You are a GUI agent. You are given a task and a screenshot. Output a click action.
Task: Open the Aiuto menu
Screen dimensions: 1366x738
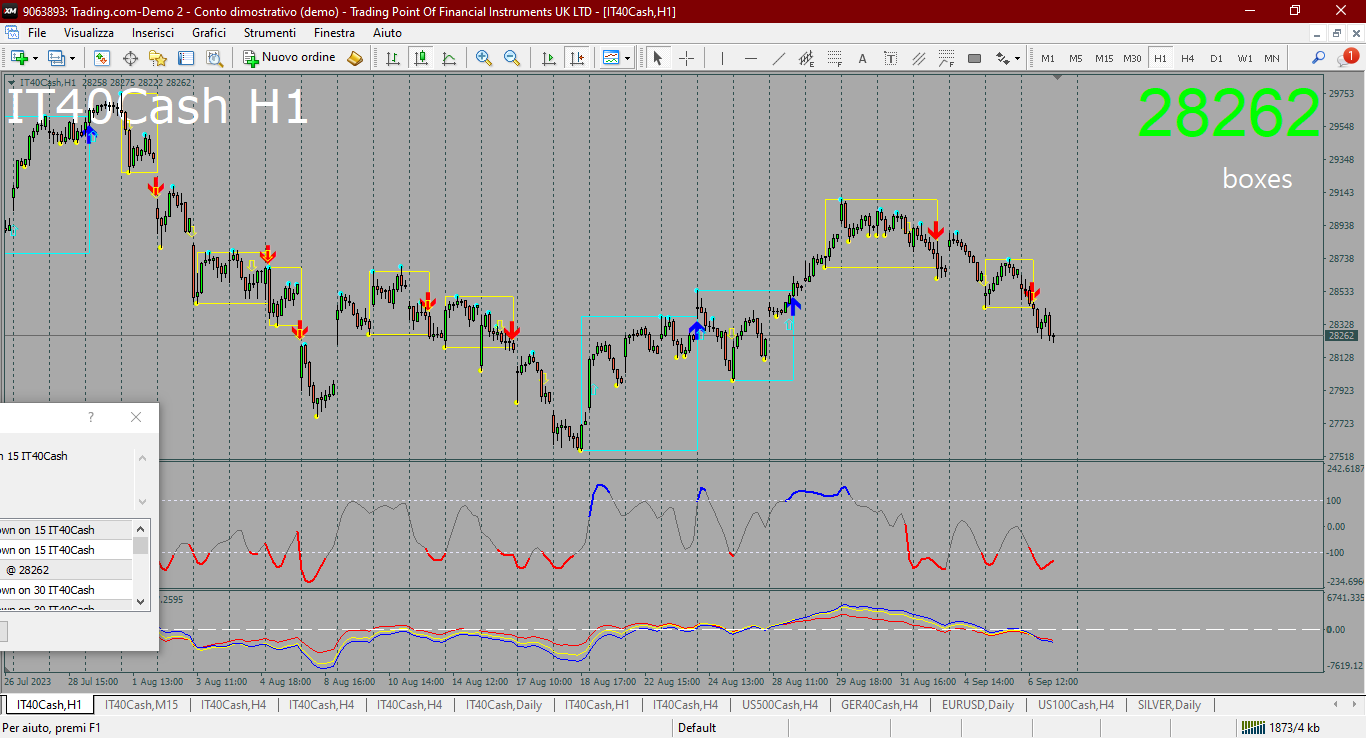pyautogui.click(x=387, y=33)
